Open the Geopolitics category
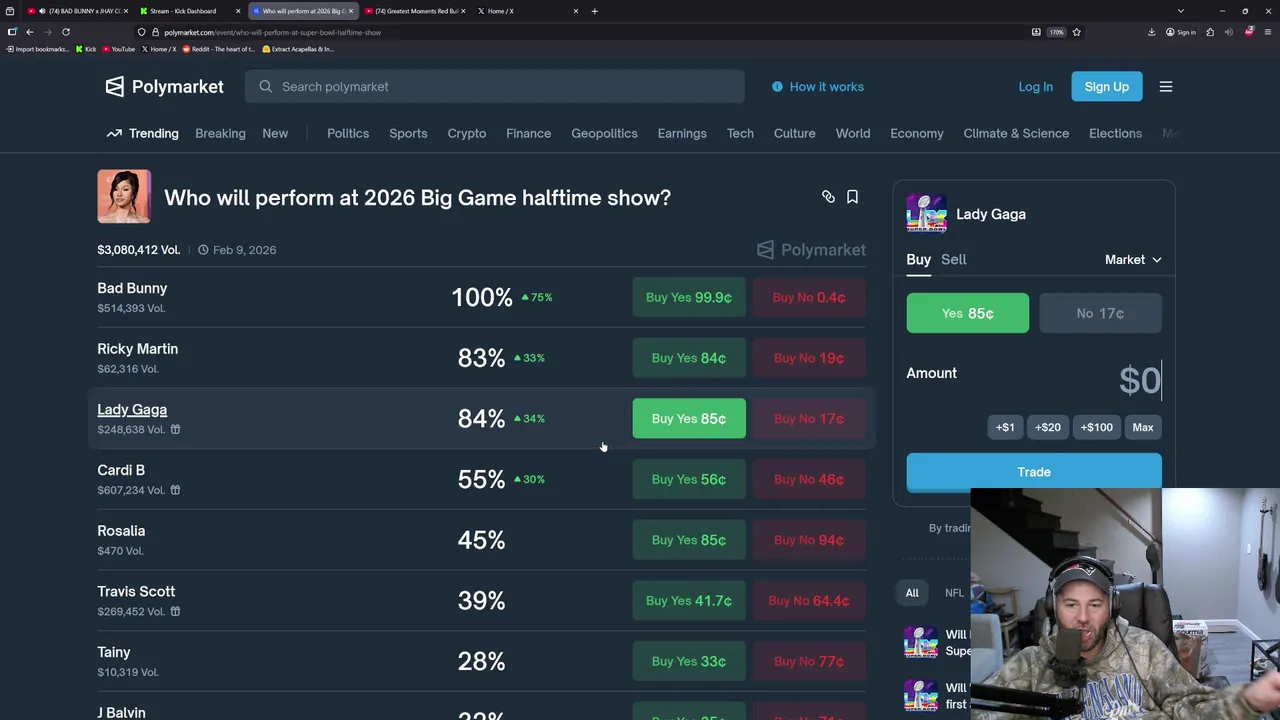The height and width of the screenshot is (720, 1280). coord(604,133)
